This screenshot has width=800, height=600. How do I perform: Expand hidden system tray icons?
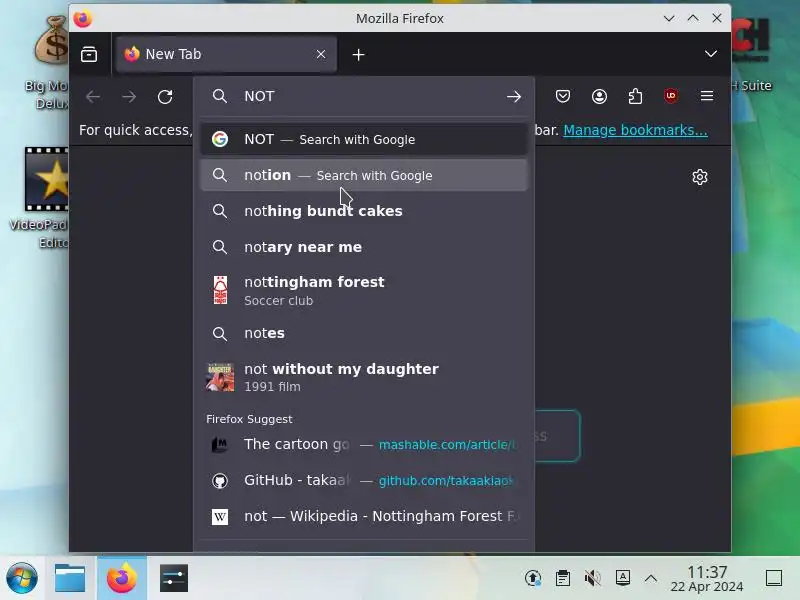pos(651,578)
